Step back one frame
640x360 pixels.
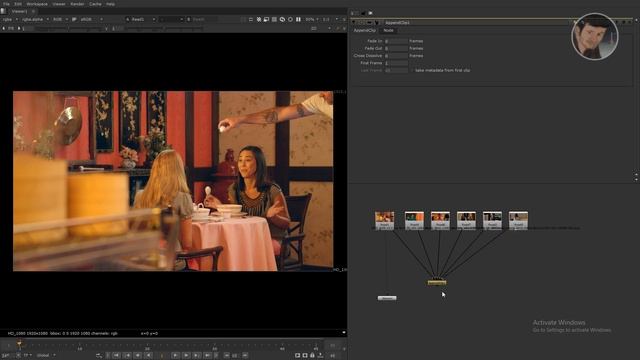138,356
